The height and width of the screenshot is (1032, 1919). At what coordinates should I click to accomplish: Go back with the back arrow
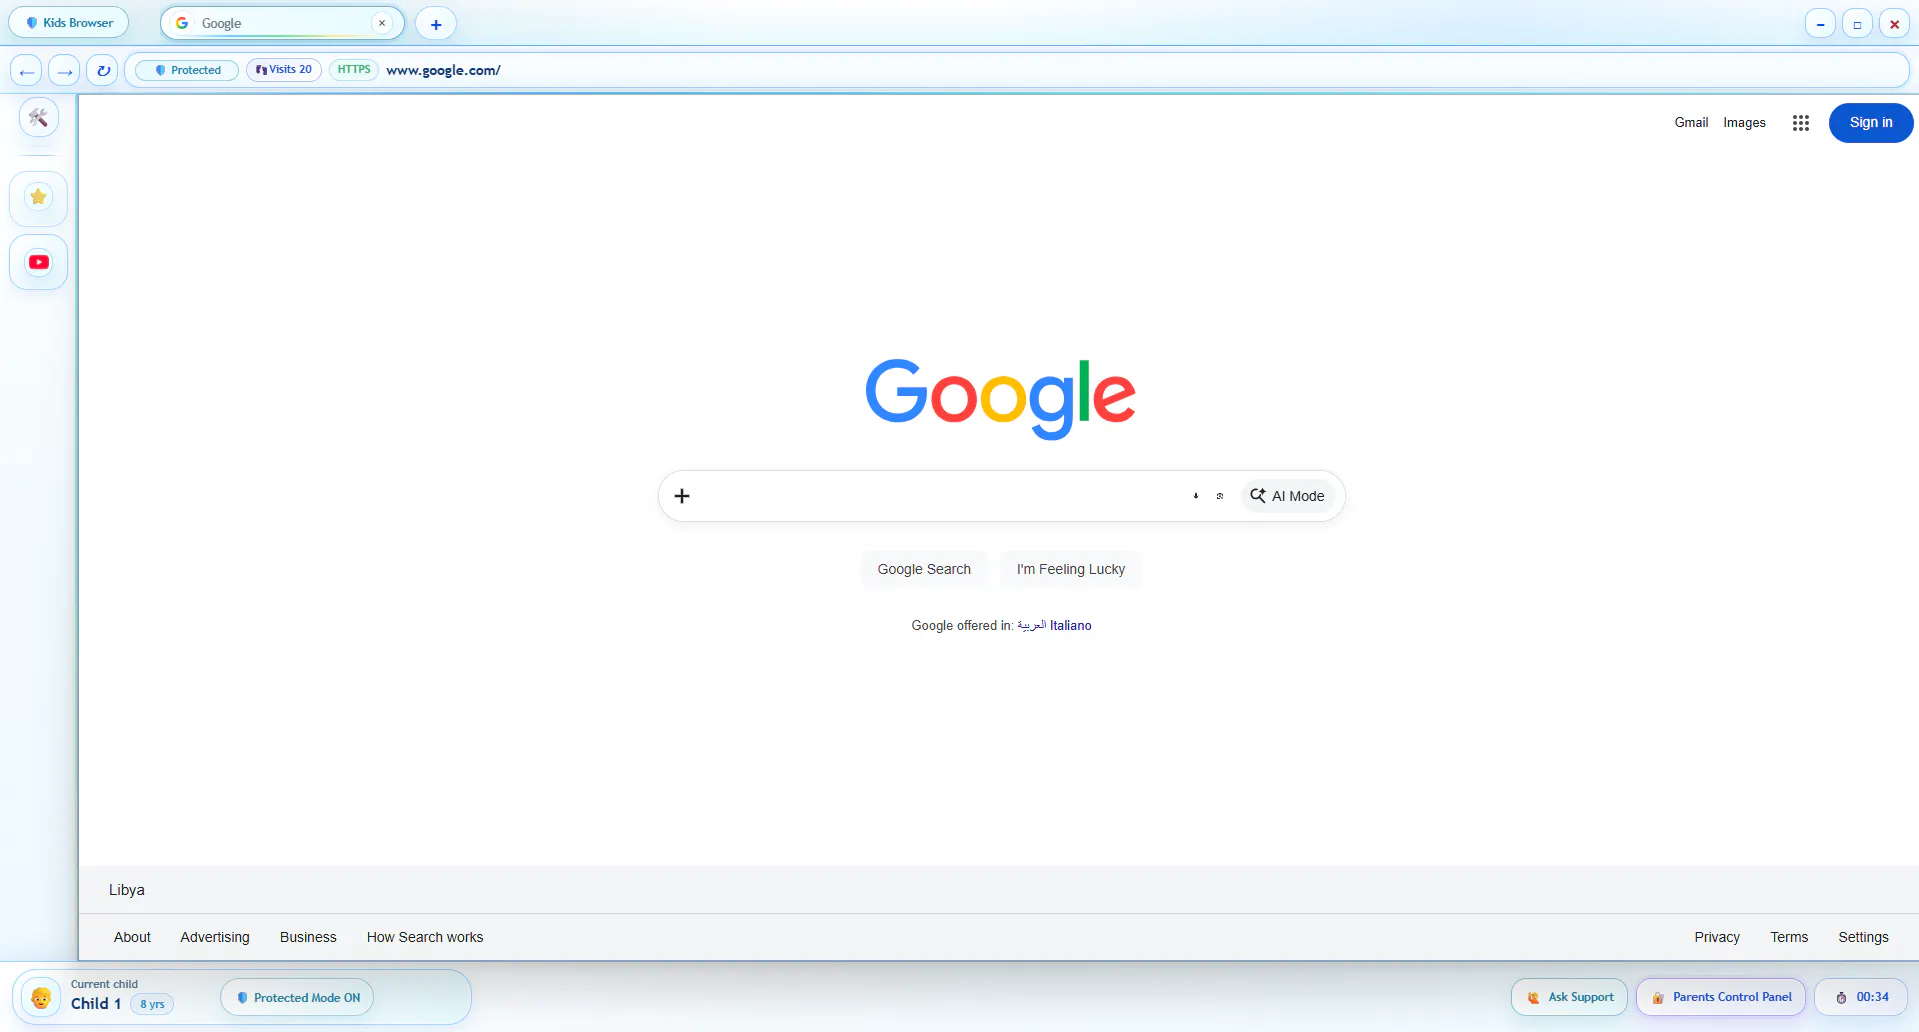point(27,71)
